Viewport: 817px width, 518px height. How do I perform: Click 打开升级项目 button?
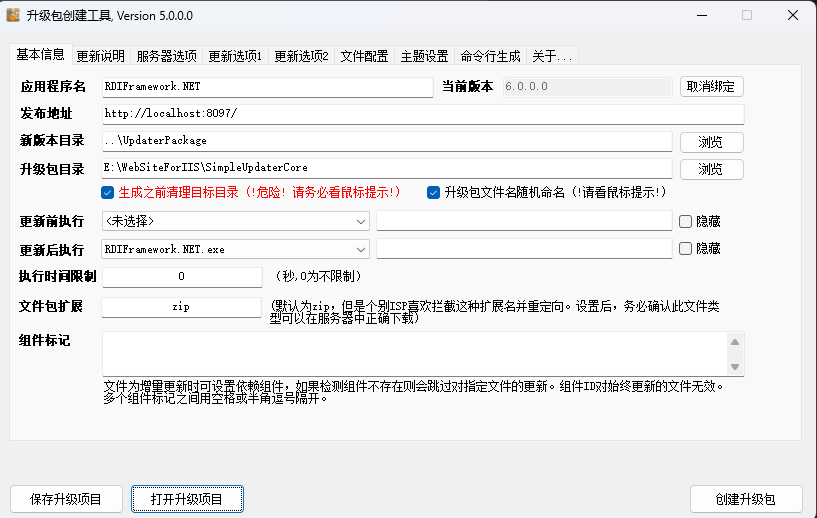pos(187,499)
